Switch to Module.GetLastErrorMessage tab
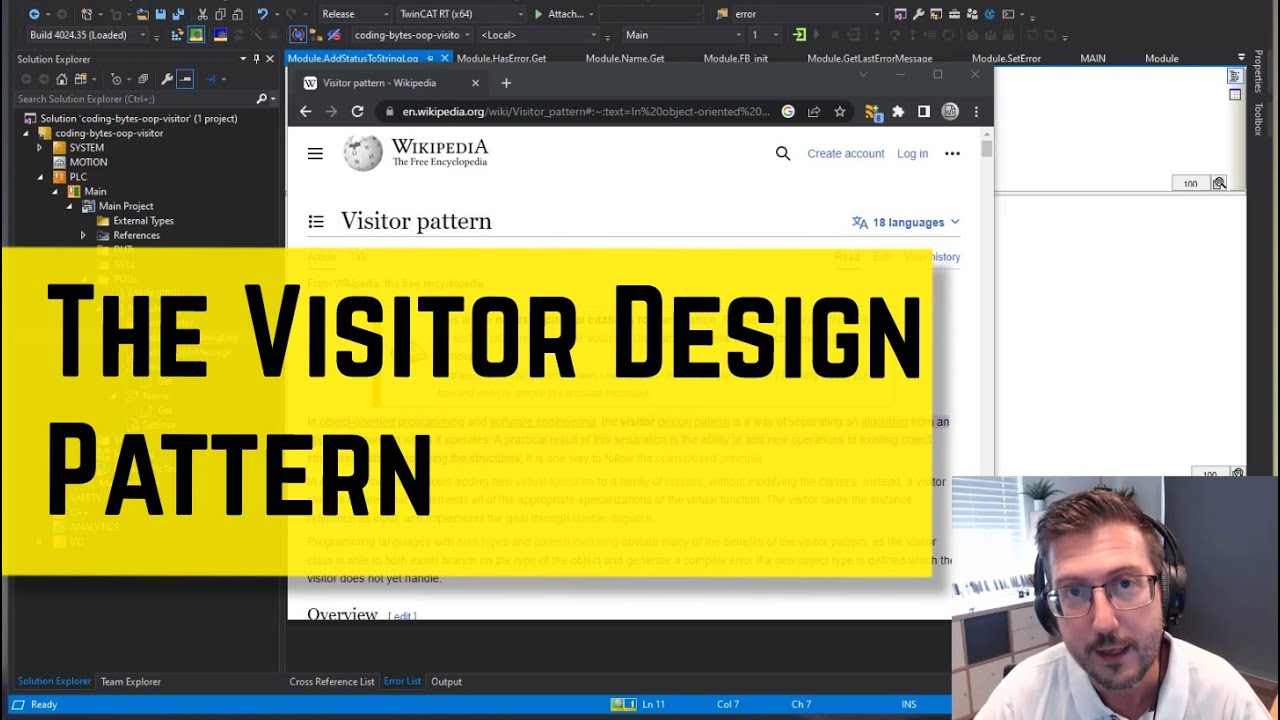This screenshot has height=720, width=1280. coord(870,58)
